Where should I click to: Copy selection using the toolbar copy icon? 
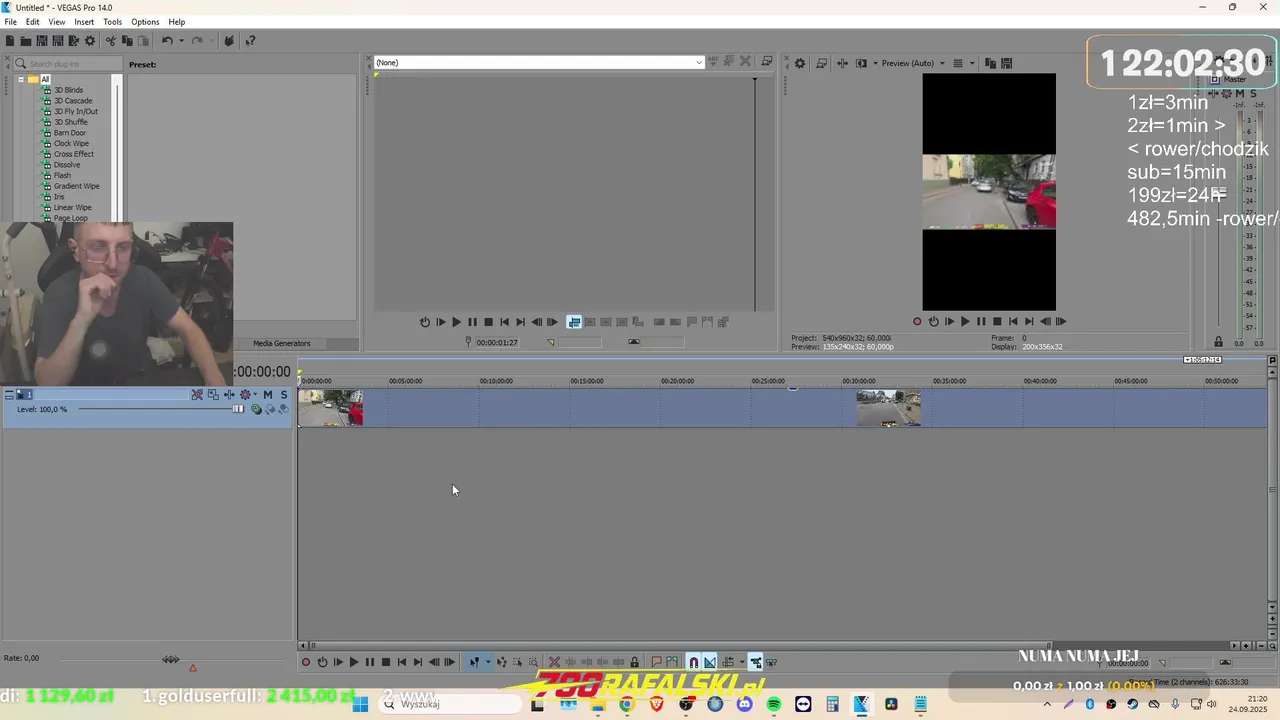click(x=127, y=41)
